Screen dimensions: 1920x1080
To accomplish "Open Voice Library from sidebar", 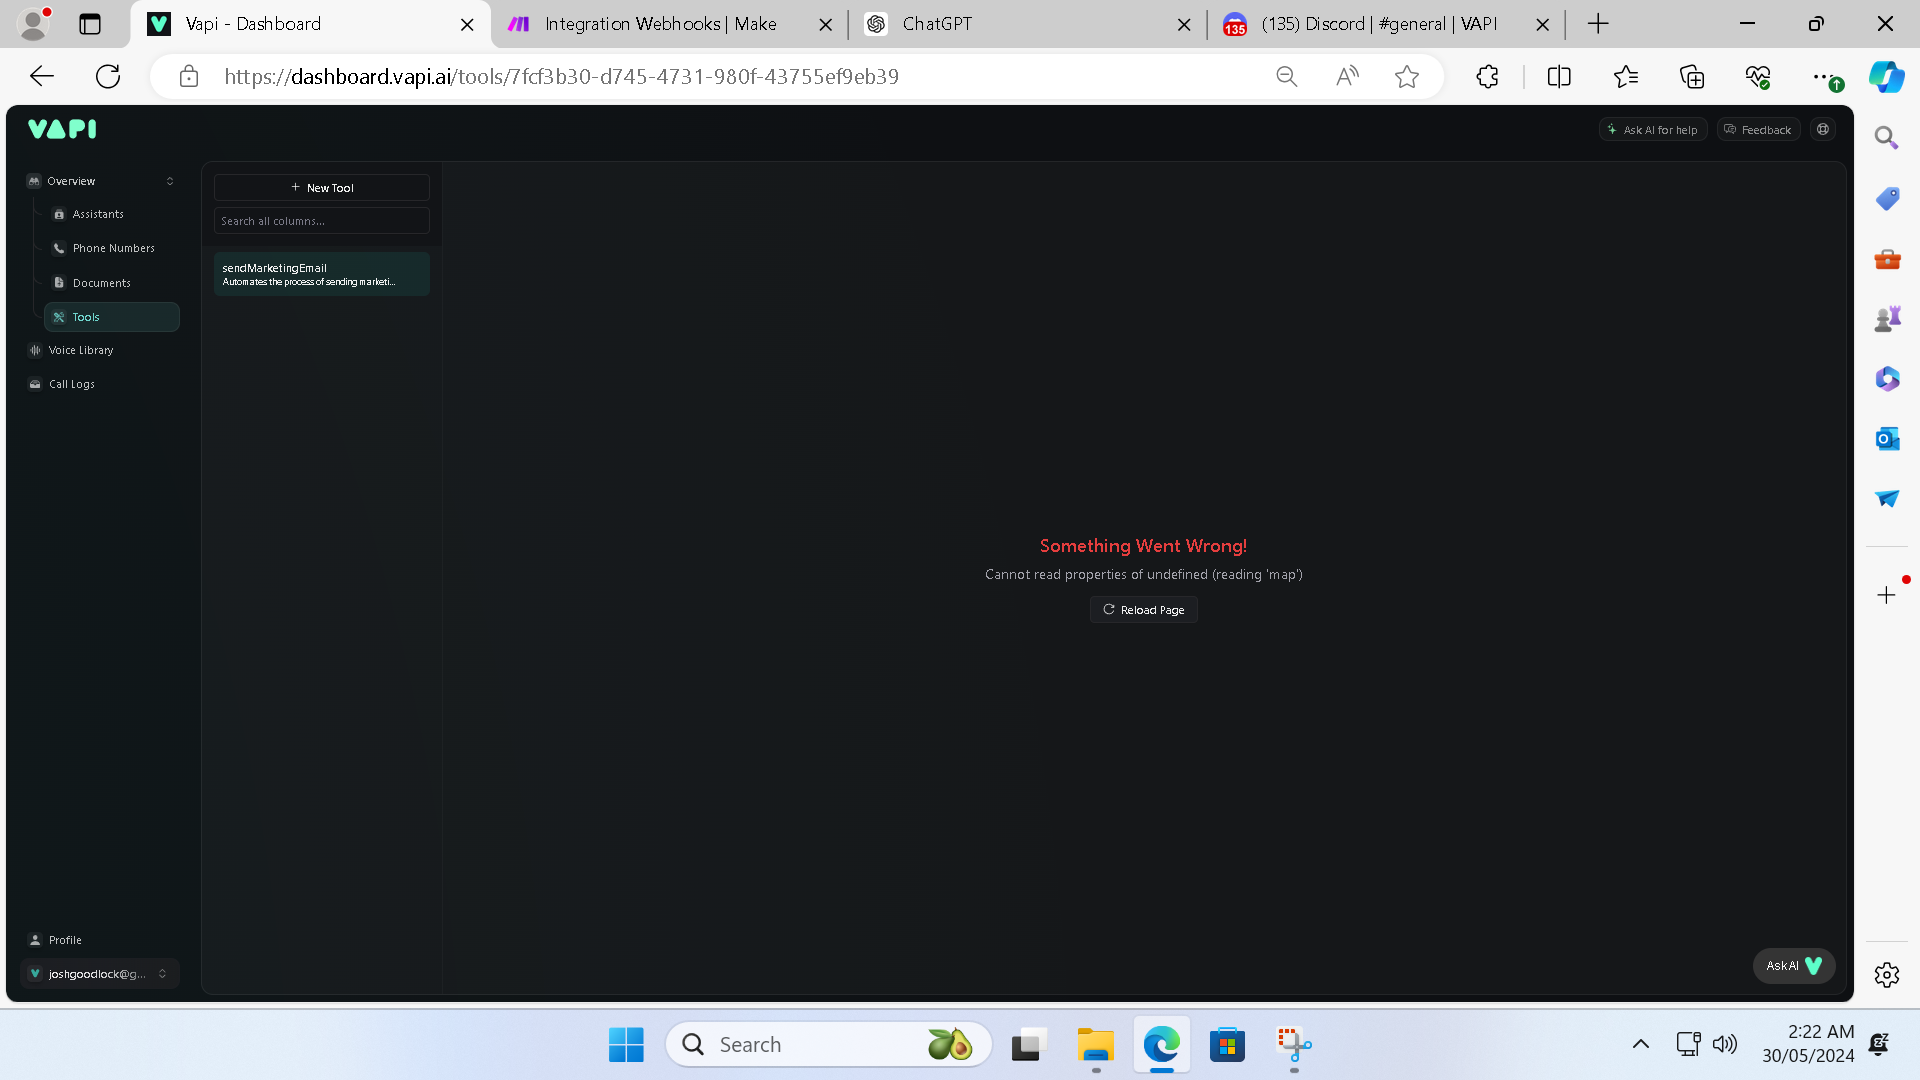I will (x=80, y=350).
